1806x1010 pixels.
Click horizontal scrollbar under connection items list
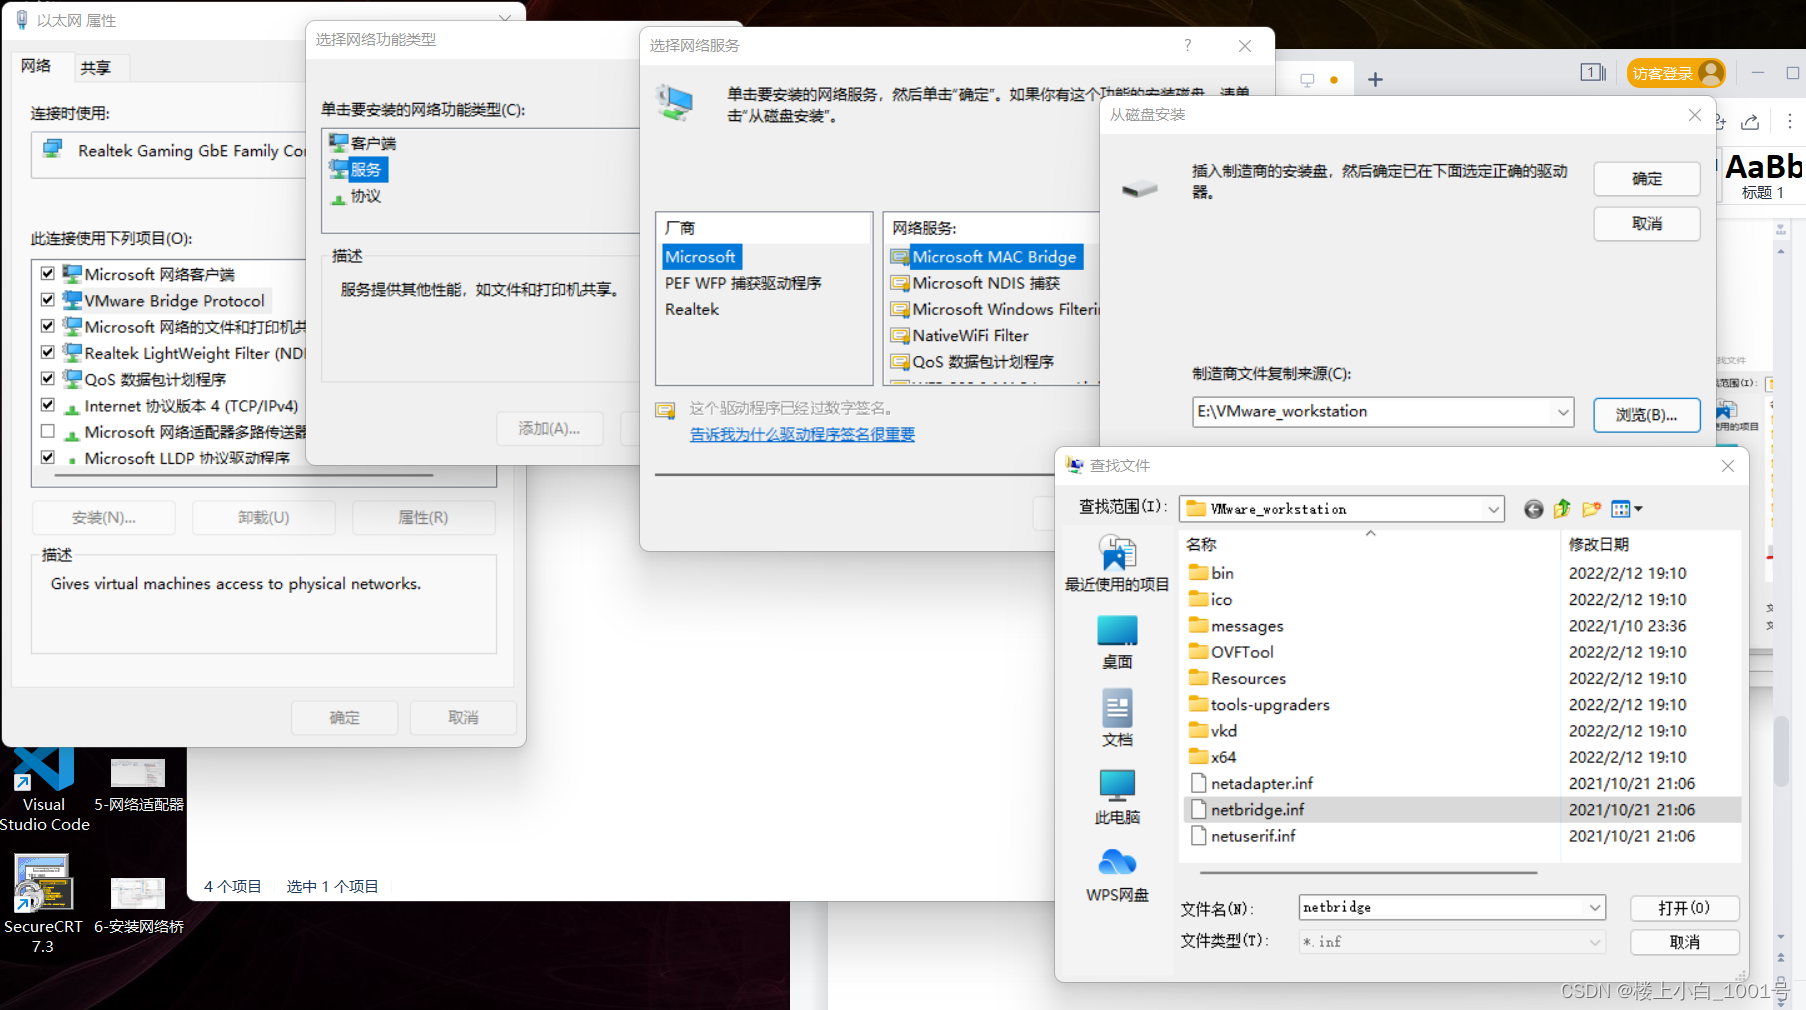pyautogui.click(x=244, y=475)
